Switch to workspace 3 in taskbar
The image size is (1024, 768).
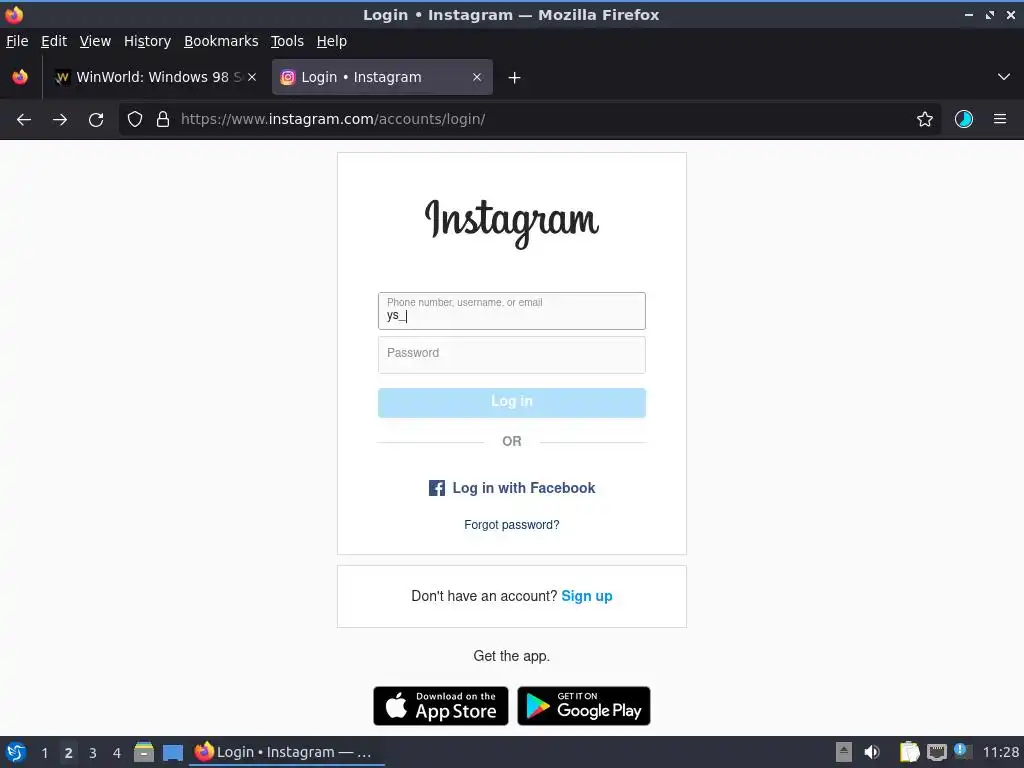93,753
